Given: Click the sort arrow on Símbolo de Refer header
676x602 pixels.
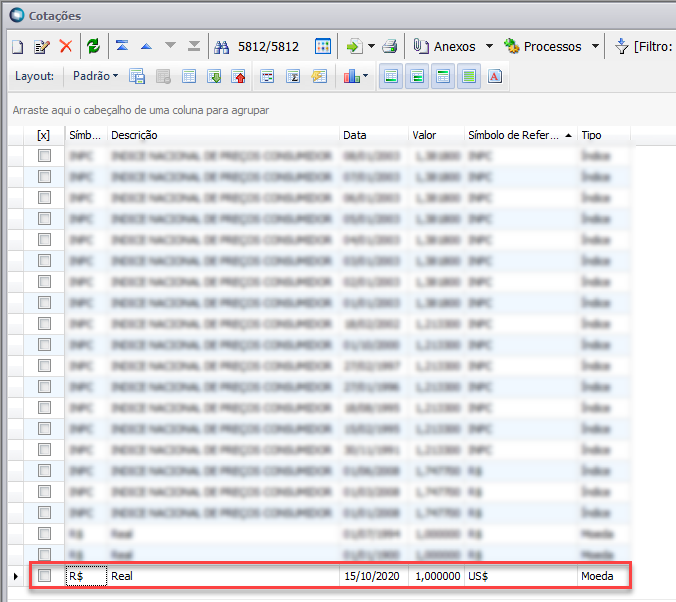Looking at the screenshot, I should 568,135.
